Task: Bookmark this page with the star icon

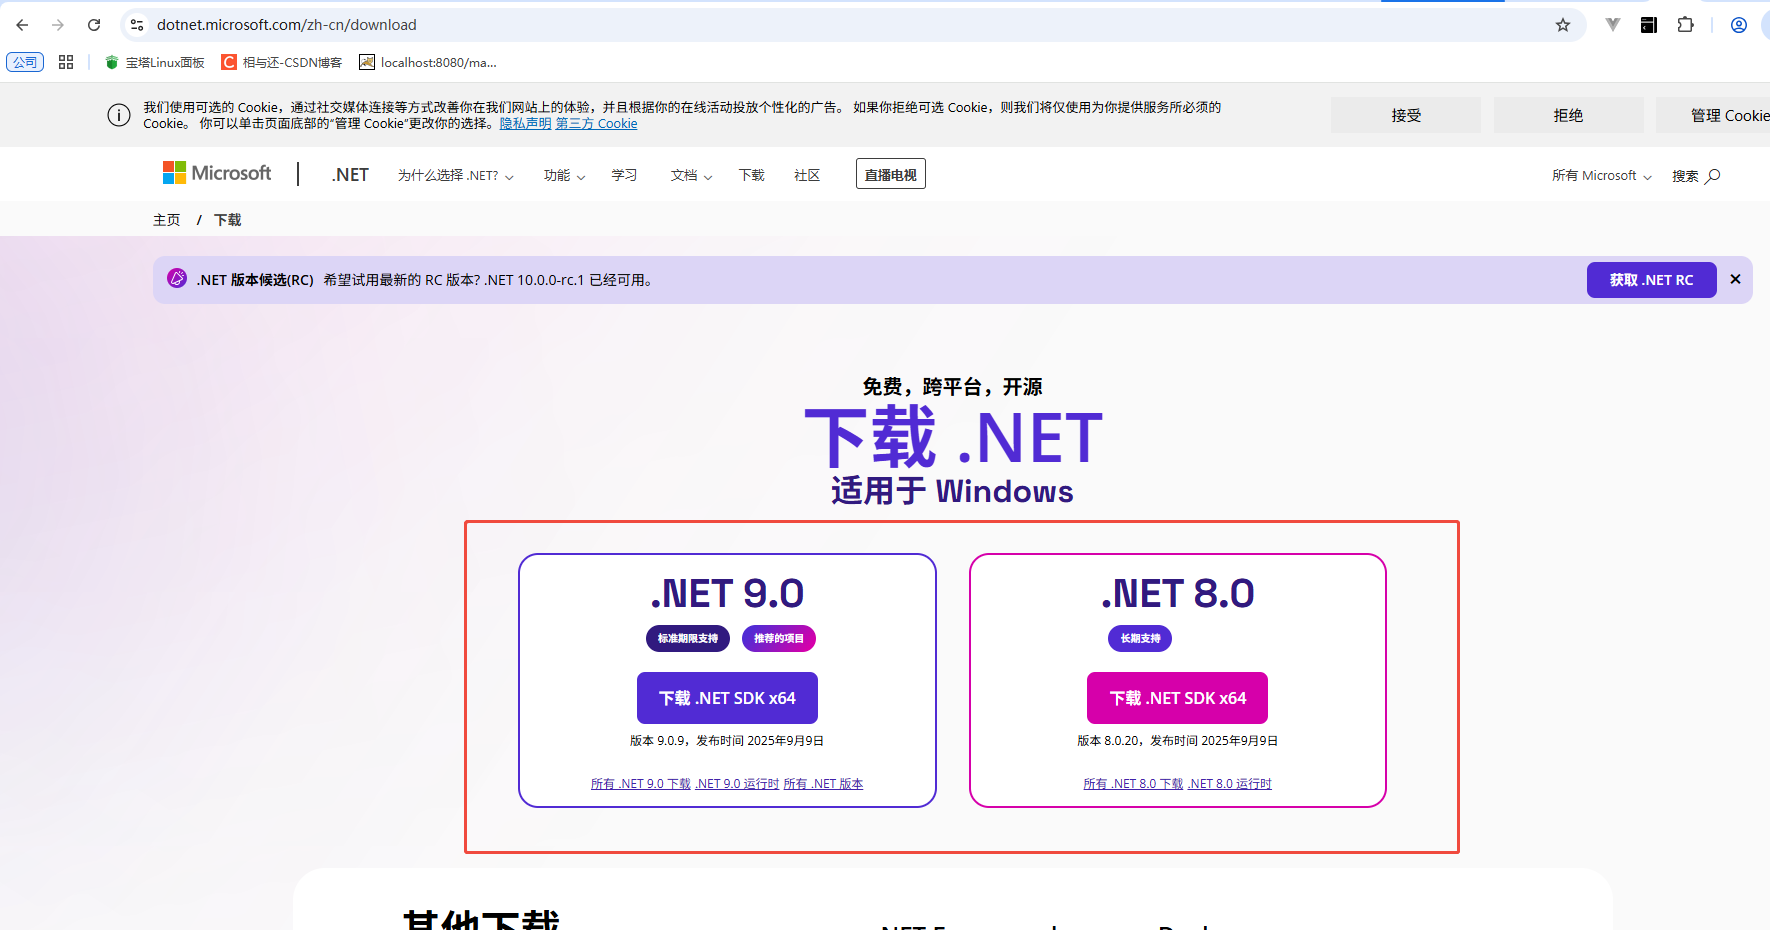Action: (x=1563, y=25)
